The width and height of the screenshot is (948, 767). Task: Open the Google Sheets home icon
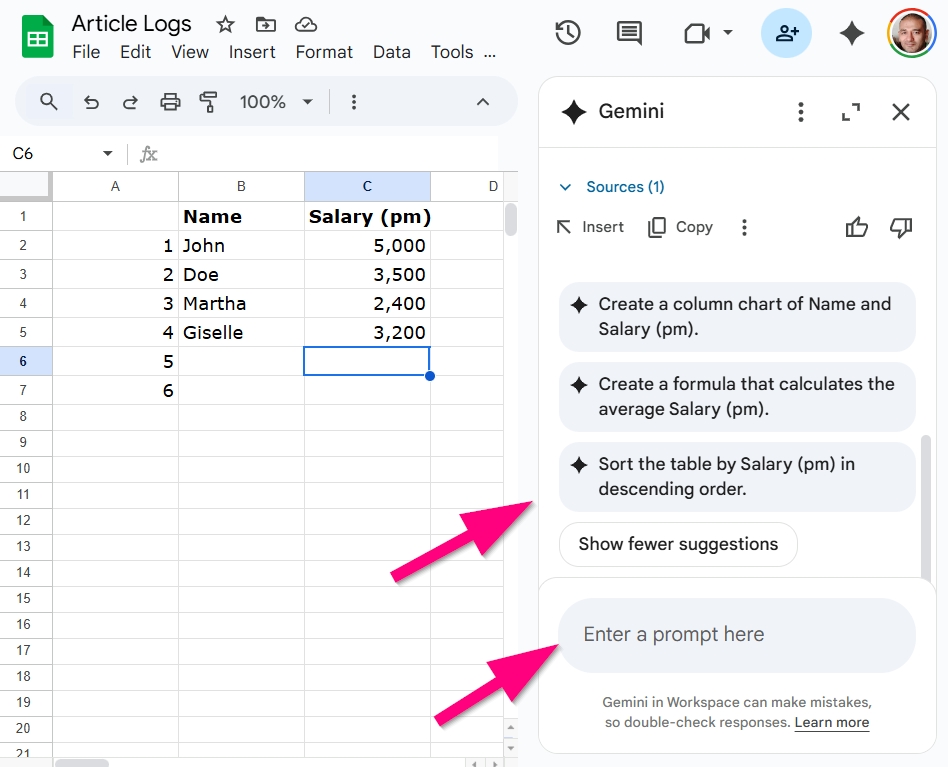pyautogui.click(x=37, y=37)
